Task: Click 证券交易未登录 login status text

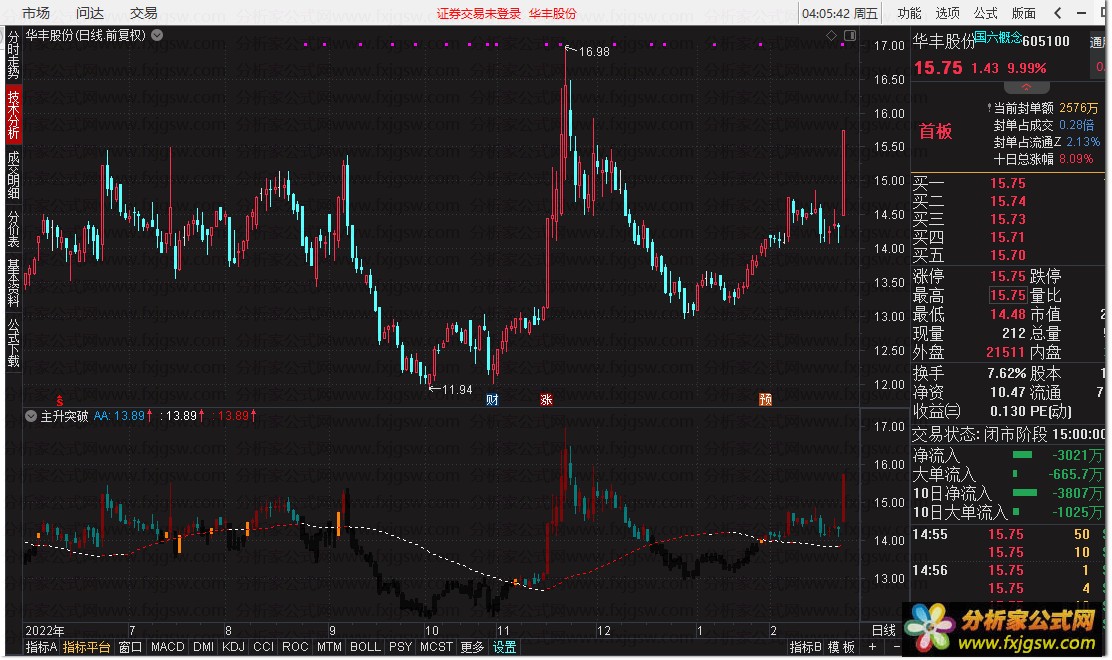Action: point(479,13)
